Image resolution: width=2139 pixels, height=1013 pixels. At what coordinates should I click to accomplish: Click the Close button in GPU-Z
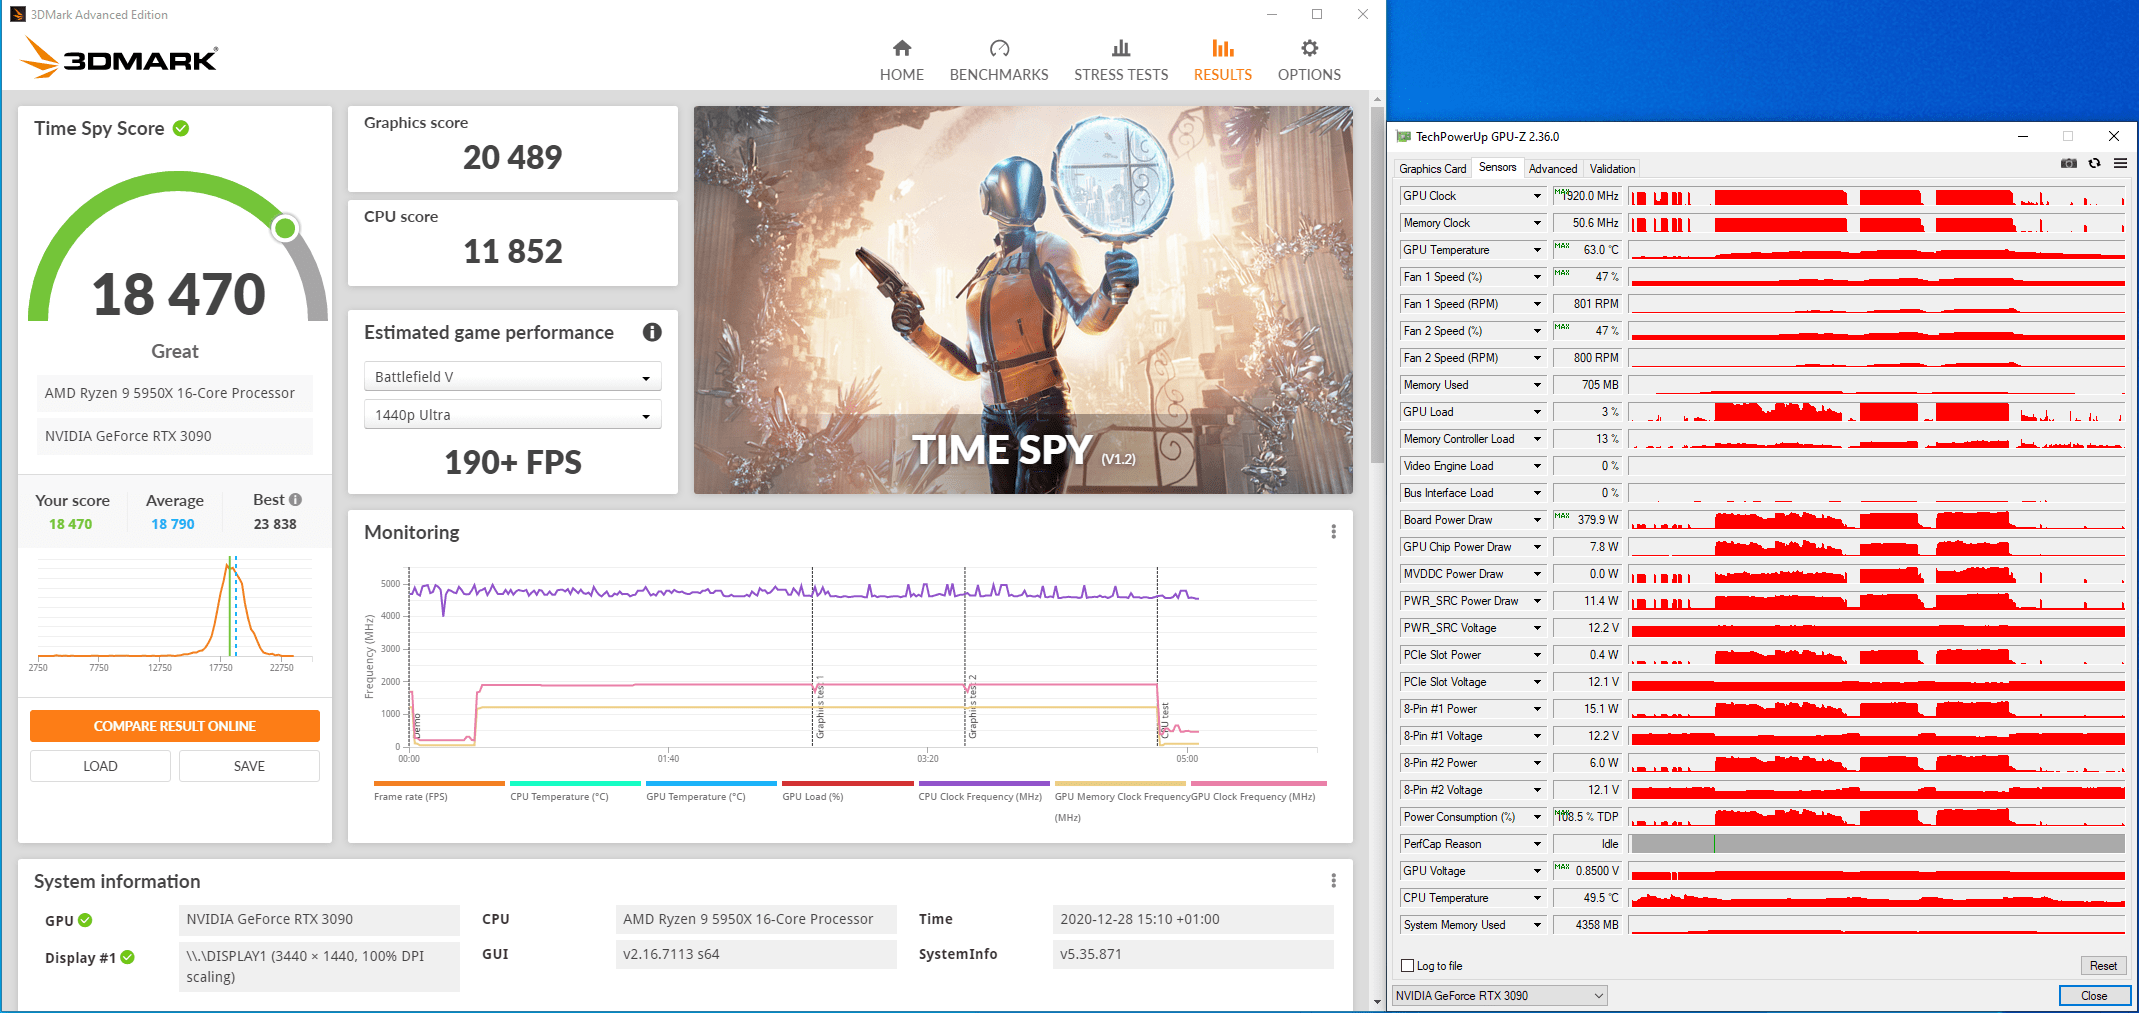[2094, 996]
